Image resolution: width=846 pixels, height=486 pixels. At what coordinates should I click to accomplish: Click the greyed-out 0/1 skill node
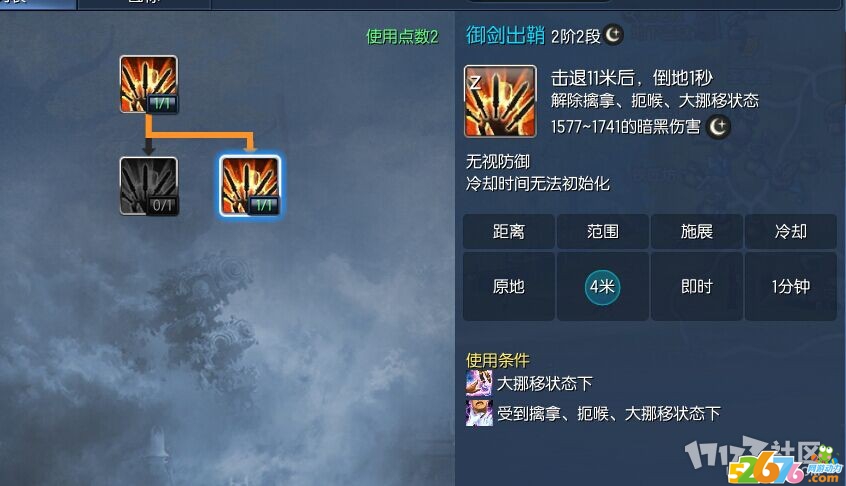148,186
